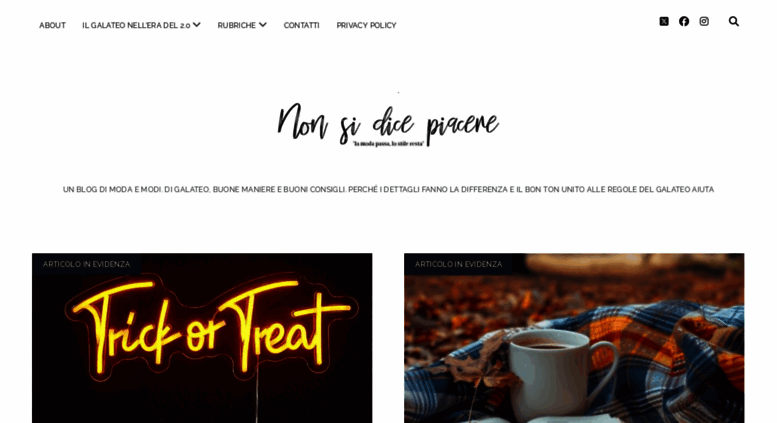
Task: Open the autumn coffee cup featured article image
Action: tap(574, 338)
